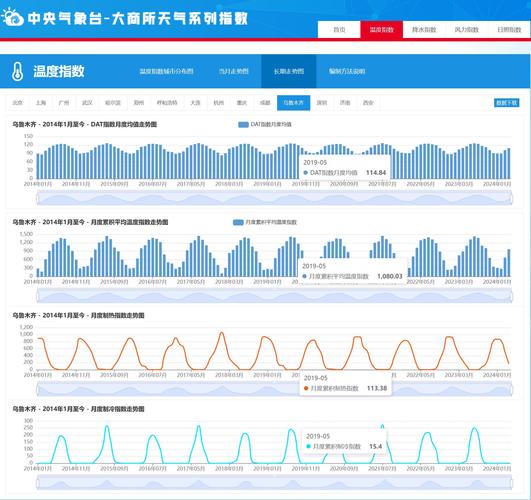The width and height of the screenshot is (531, 500).
Task: Select city 哈尔滨
Action: pos(113,103)
